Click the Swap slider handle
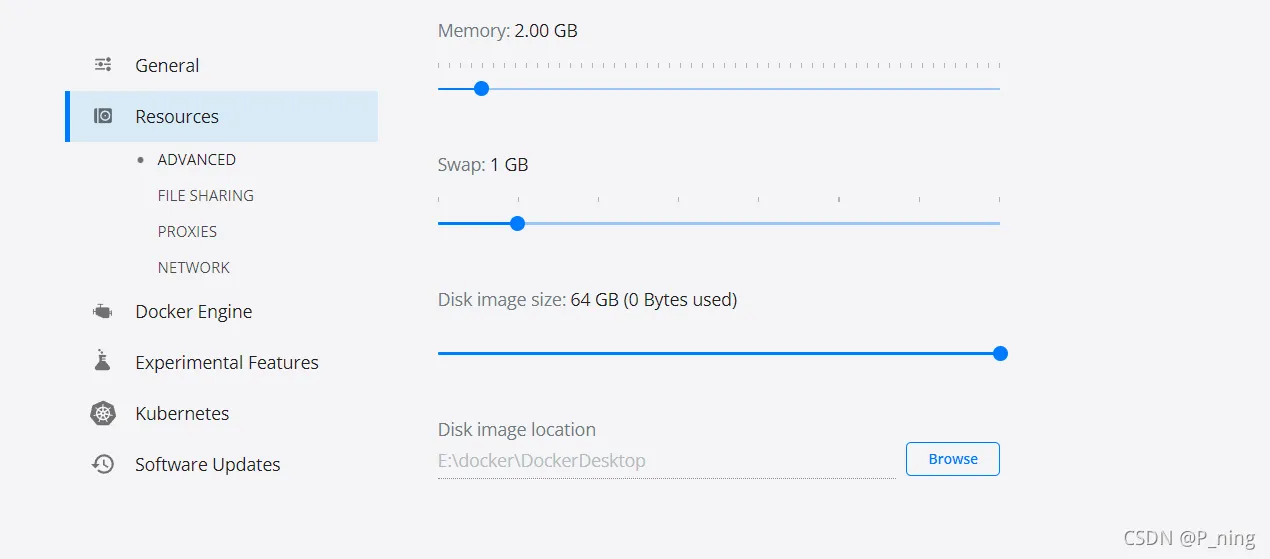The width and height of the screenshot is (1270, 559). point(517,223)
